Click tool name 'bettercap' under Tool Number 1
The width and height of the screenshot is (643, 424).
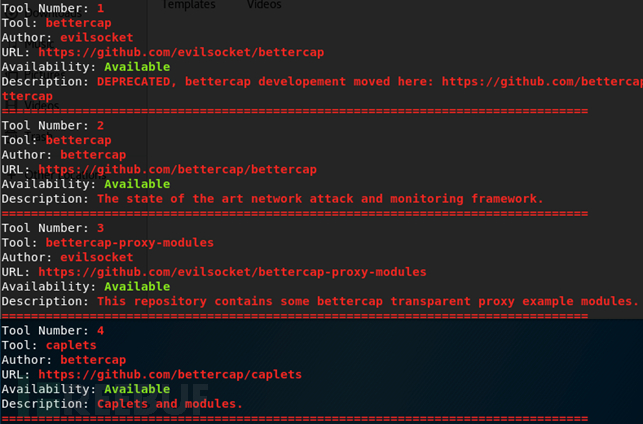click(x=78, y=23)
